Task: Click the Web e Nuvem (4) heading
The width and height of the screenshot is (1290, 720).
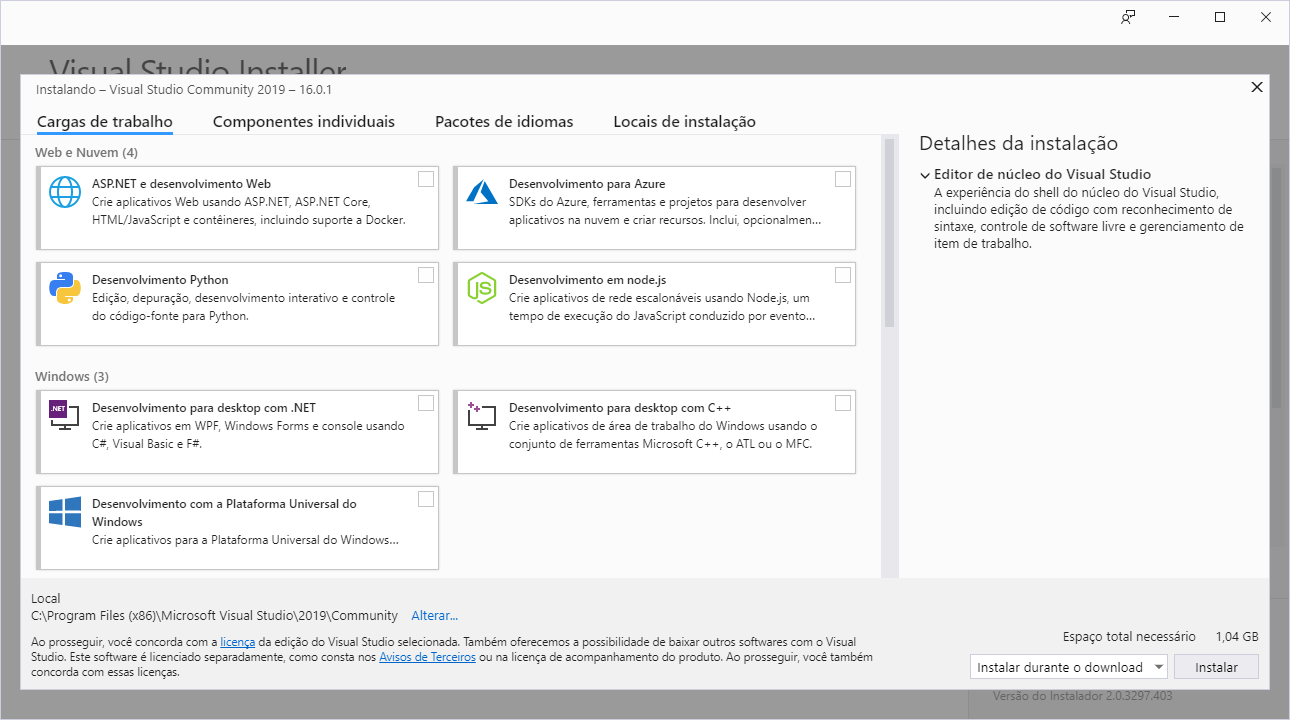Action: [87, 153]
